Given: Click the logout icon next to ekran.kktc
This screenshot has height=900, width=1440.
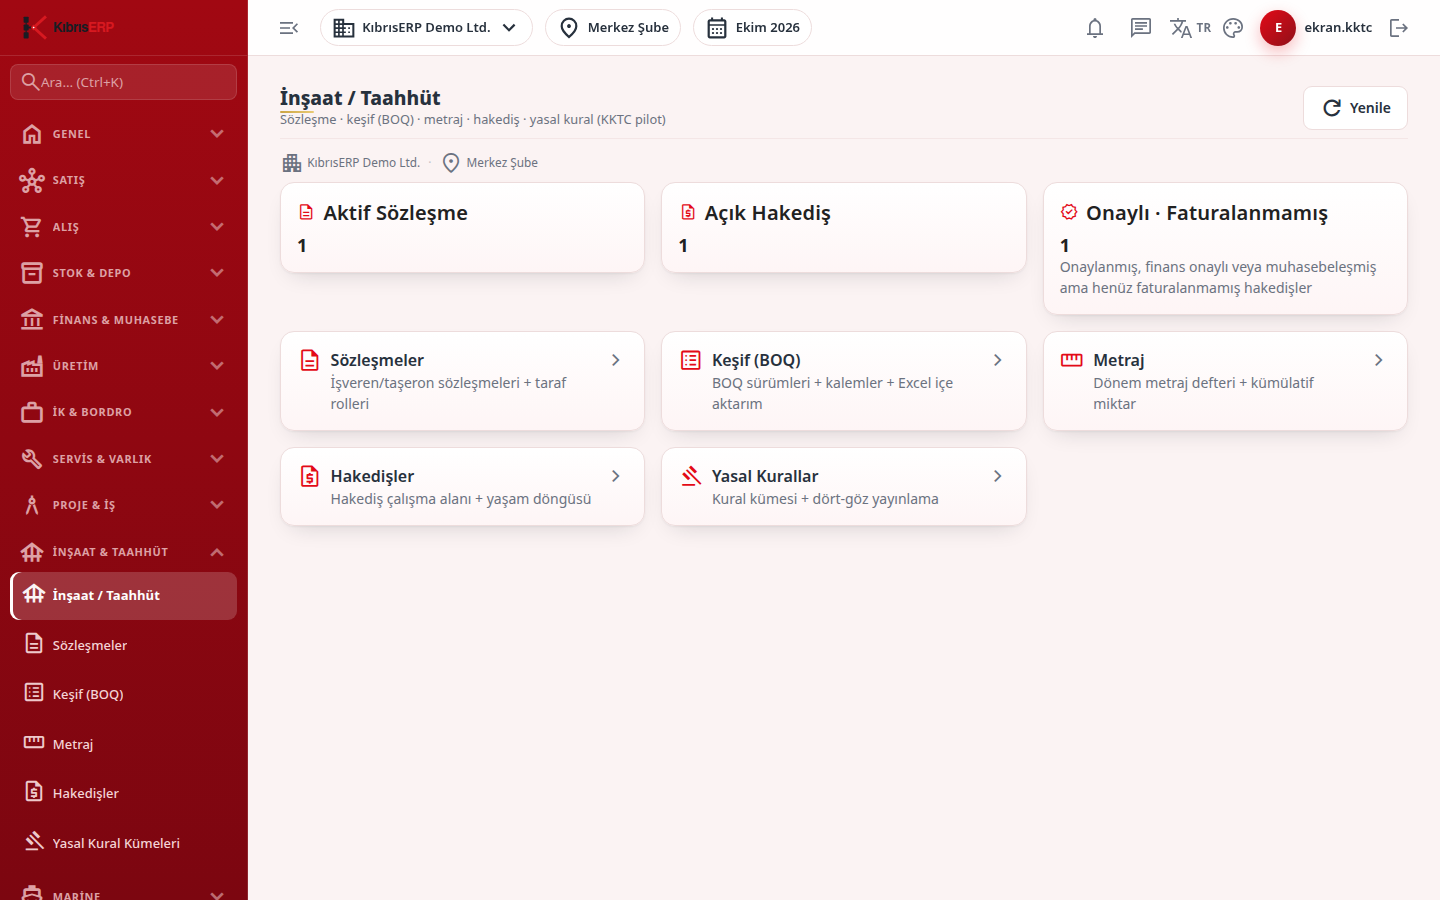Looking at the screenshot, I should point(1399,28).
